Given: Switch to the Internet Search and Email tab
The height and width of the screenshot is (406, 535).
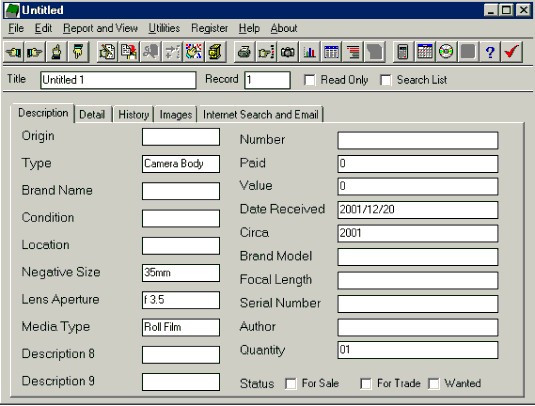Looking at the screenshot, I should [261, 115].
